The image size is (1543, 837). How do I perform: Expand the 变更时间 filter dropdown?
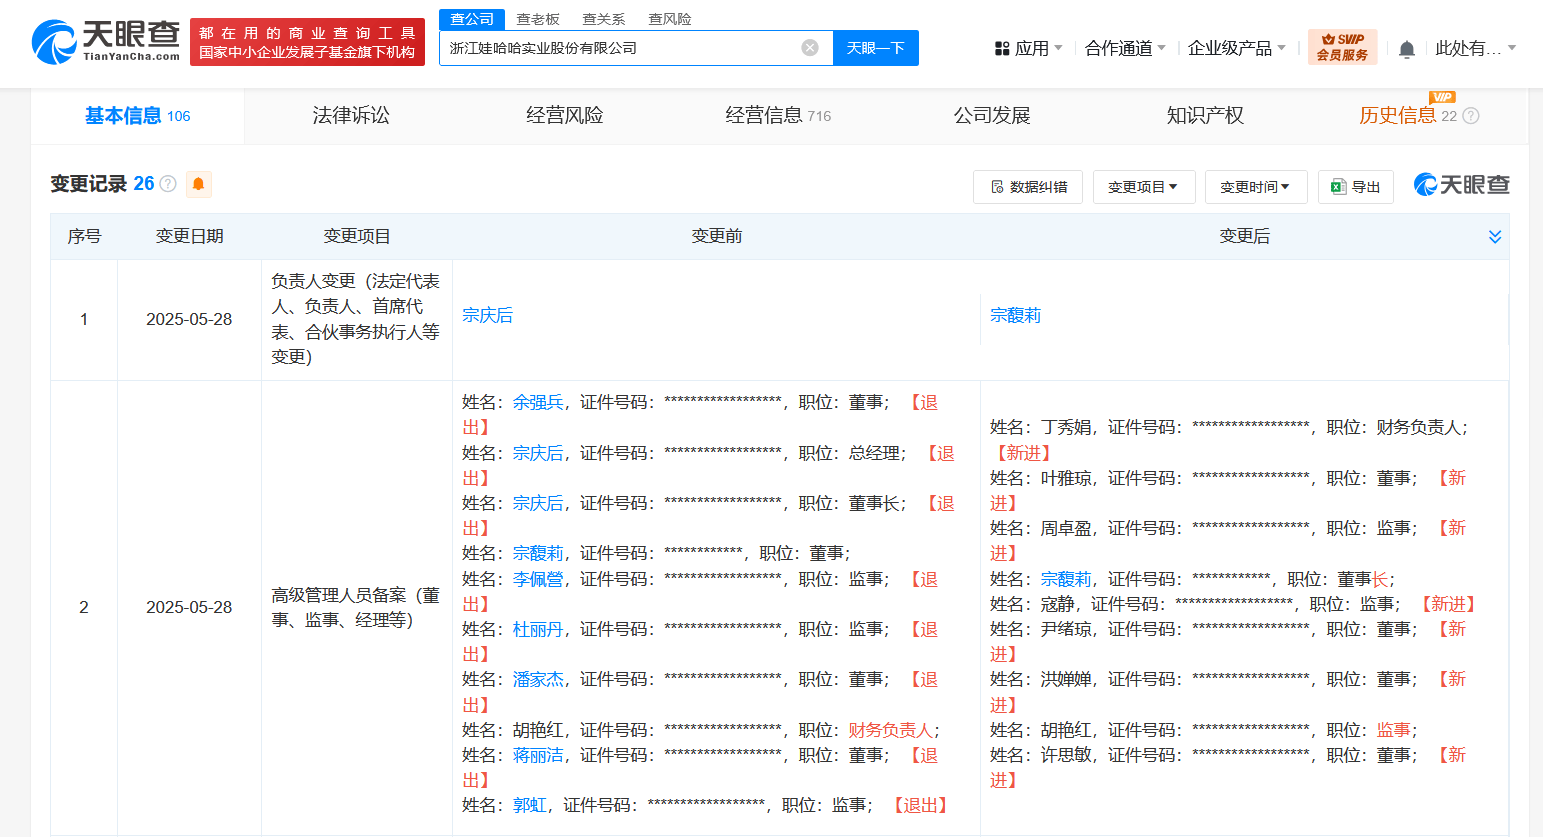pos(1255,187)
